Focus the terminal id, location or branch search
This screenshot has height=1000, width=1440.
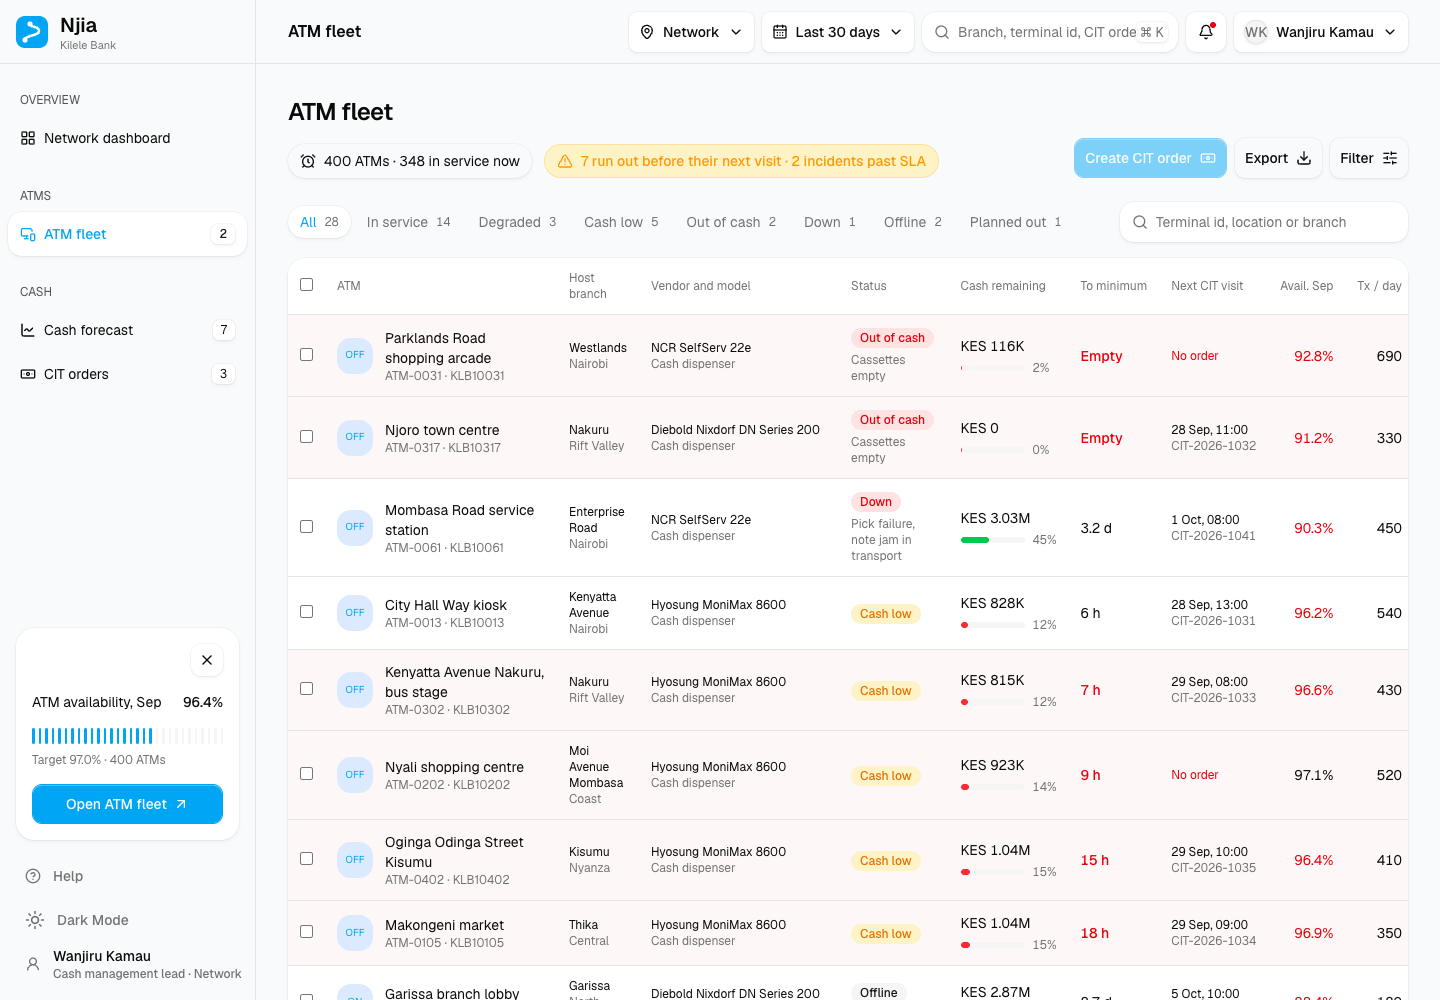click(x=1264, y=222)
